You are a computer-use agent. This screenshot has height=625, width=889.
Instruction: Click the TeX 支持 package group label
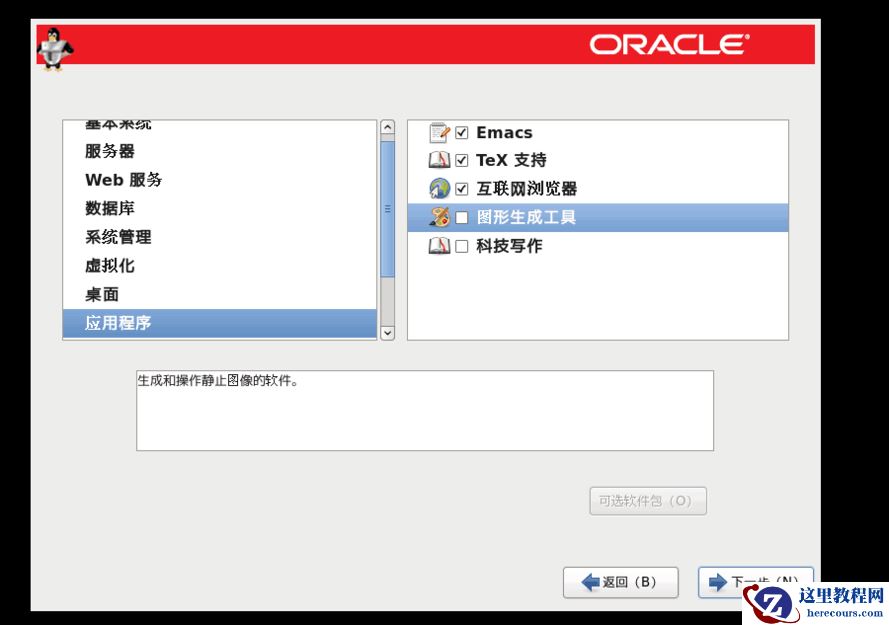pos(511,161)
